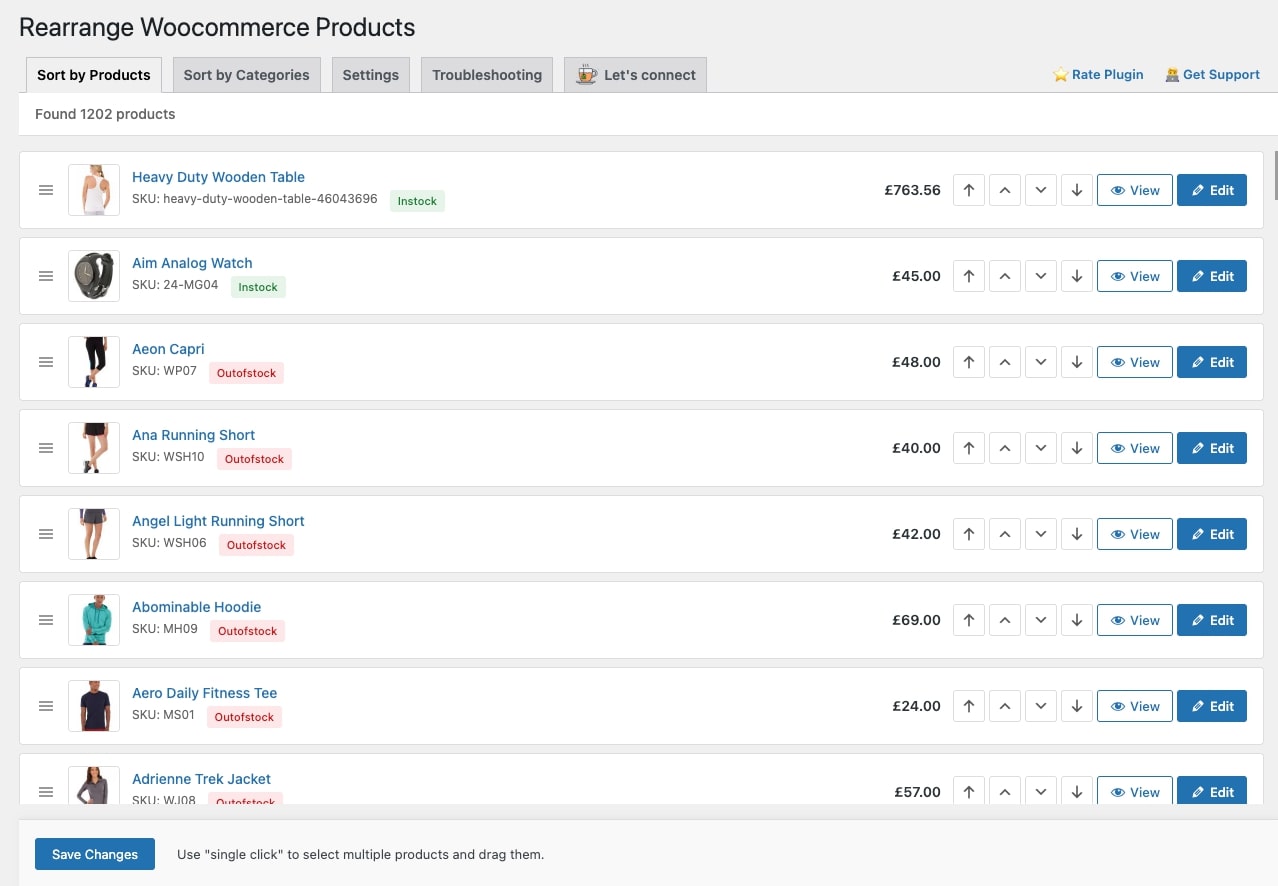Click the Outofstock badge on Ana Running Short

tap(254, 459)
